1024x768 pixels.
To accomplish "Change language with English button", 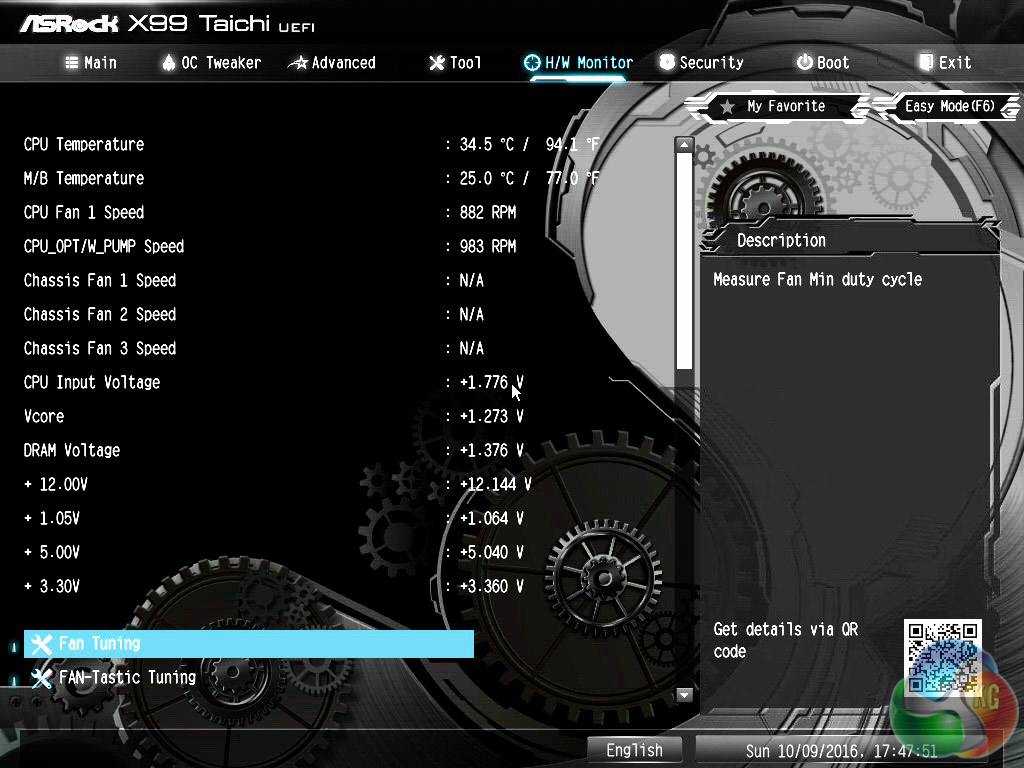I will 635,750.
